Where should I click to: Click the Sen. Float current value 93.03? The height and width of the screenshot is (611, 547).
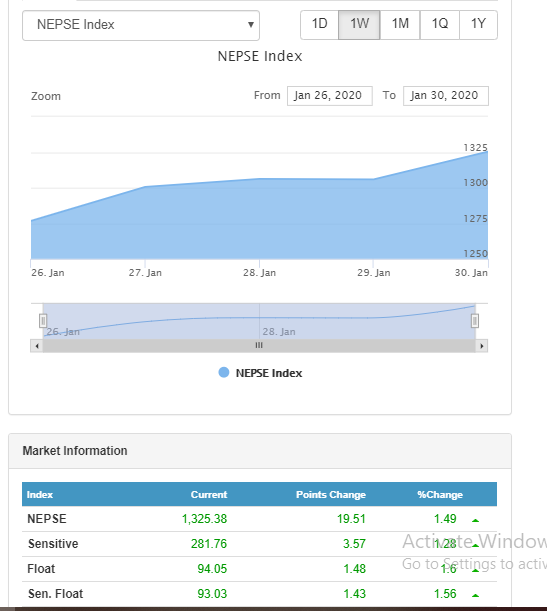tap(212, 594)
